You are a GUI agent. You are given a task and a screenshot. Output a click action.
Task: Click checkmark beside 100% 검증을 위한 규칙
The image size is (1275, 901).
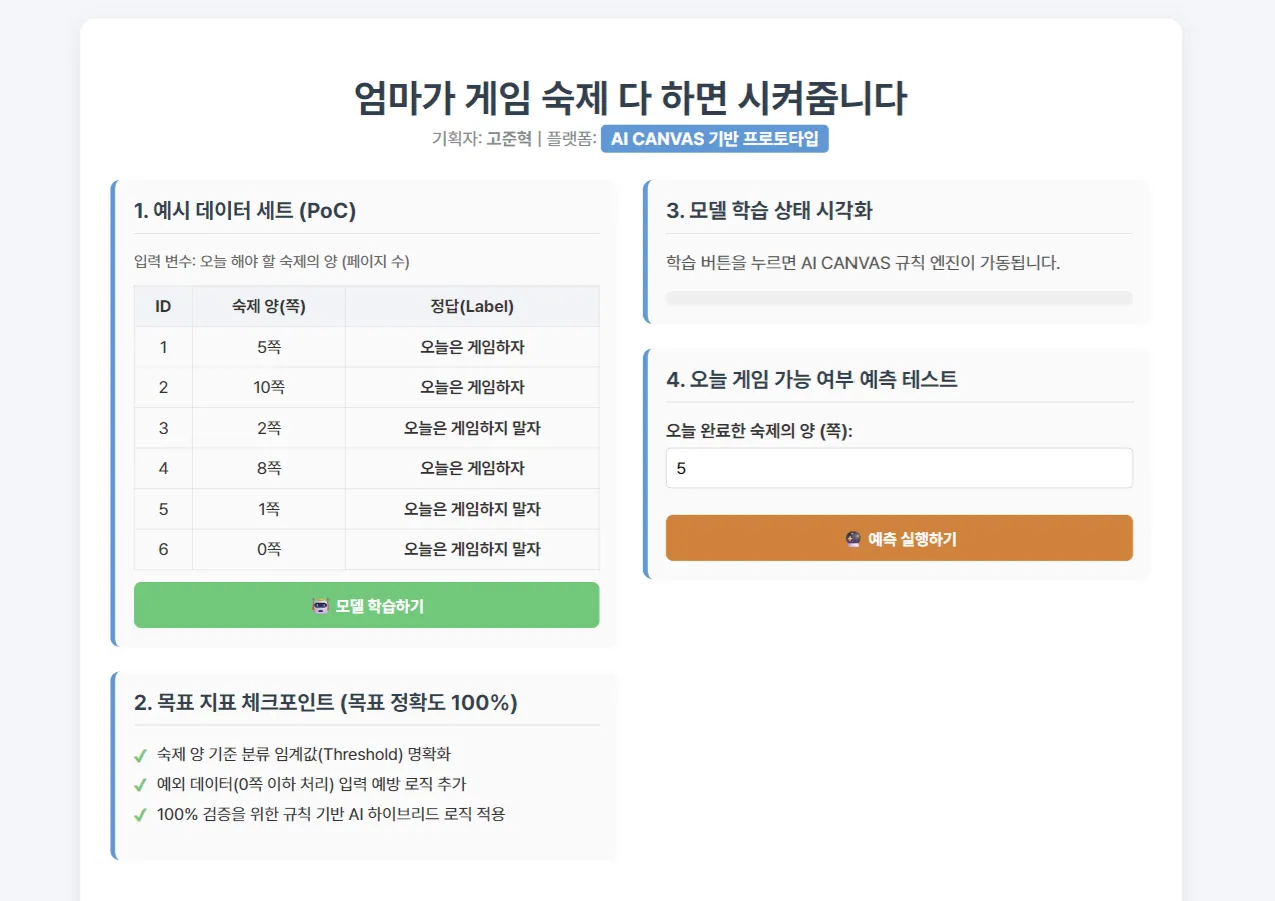pos(140,815)
